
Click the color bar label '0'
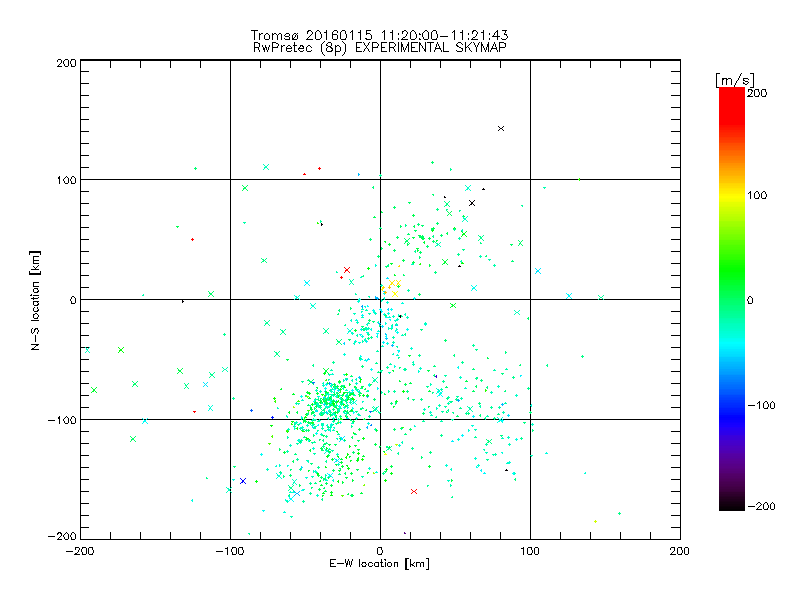tap(750, 301)
